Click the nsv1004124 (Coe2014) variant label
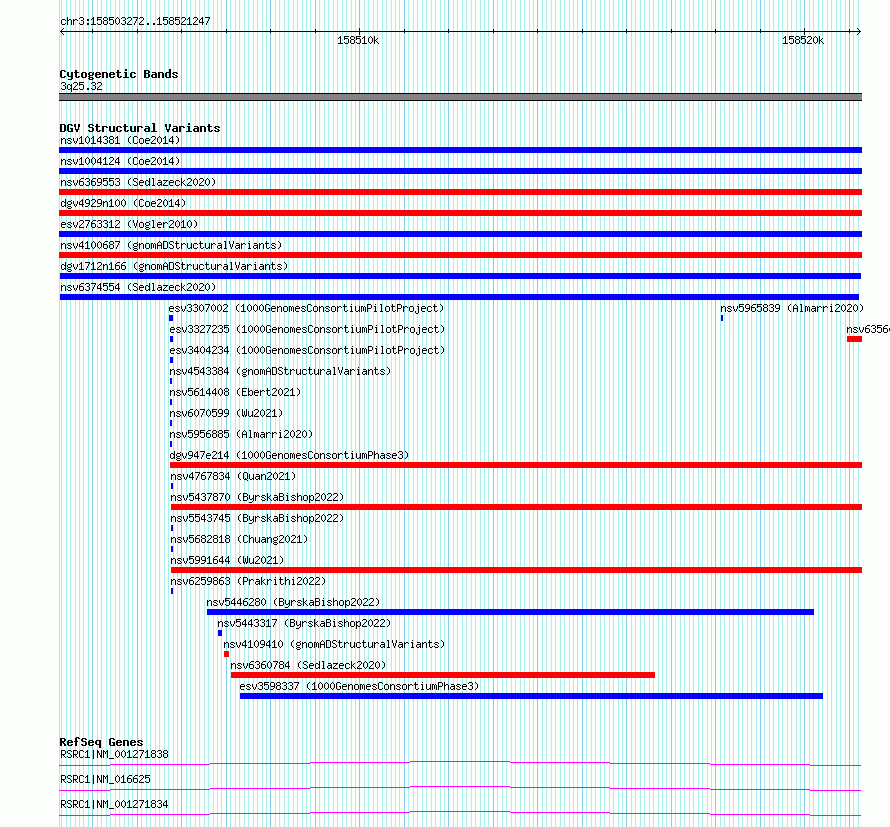This screenshot has height=827, width=890. point(120,161)
